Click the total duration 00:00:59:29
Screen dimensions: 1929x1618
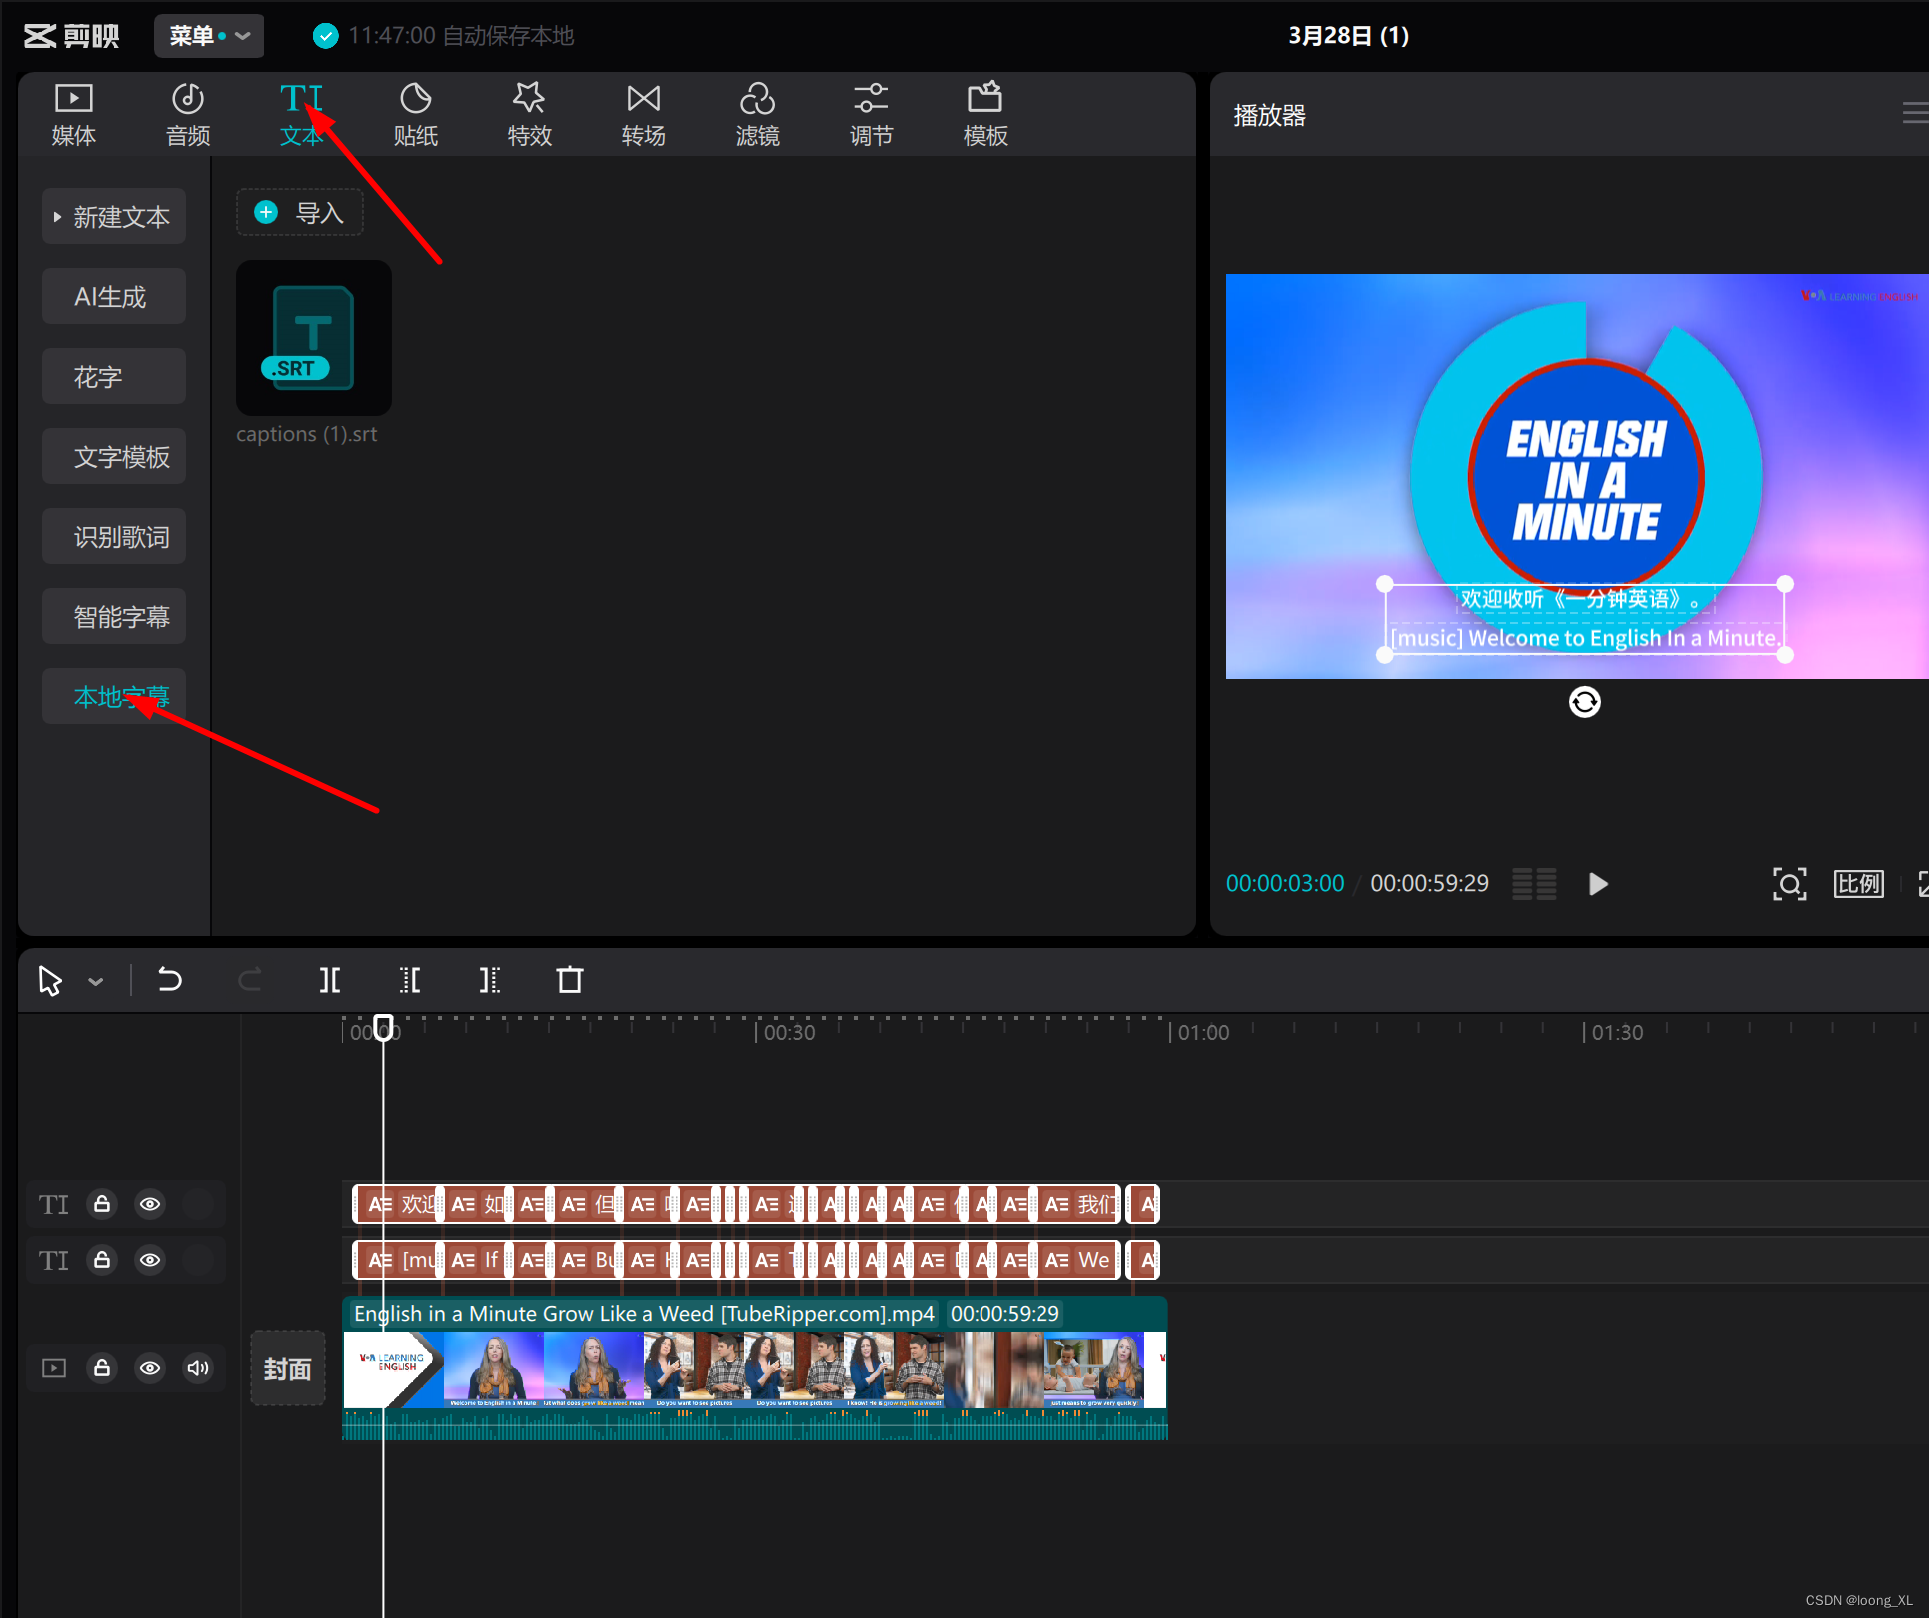coord(1429,884)
